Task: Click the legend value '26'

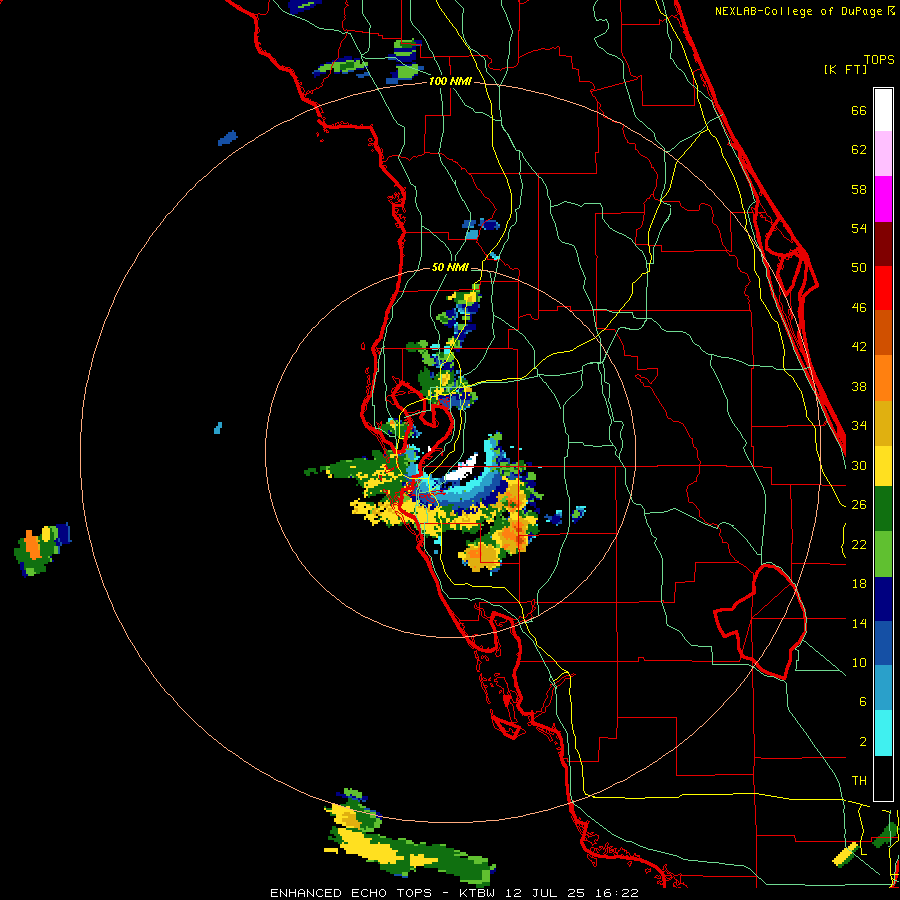Action: (859, 505)
